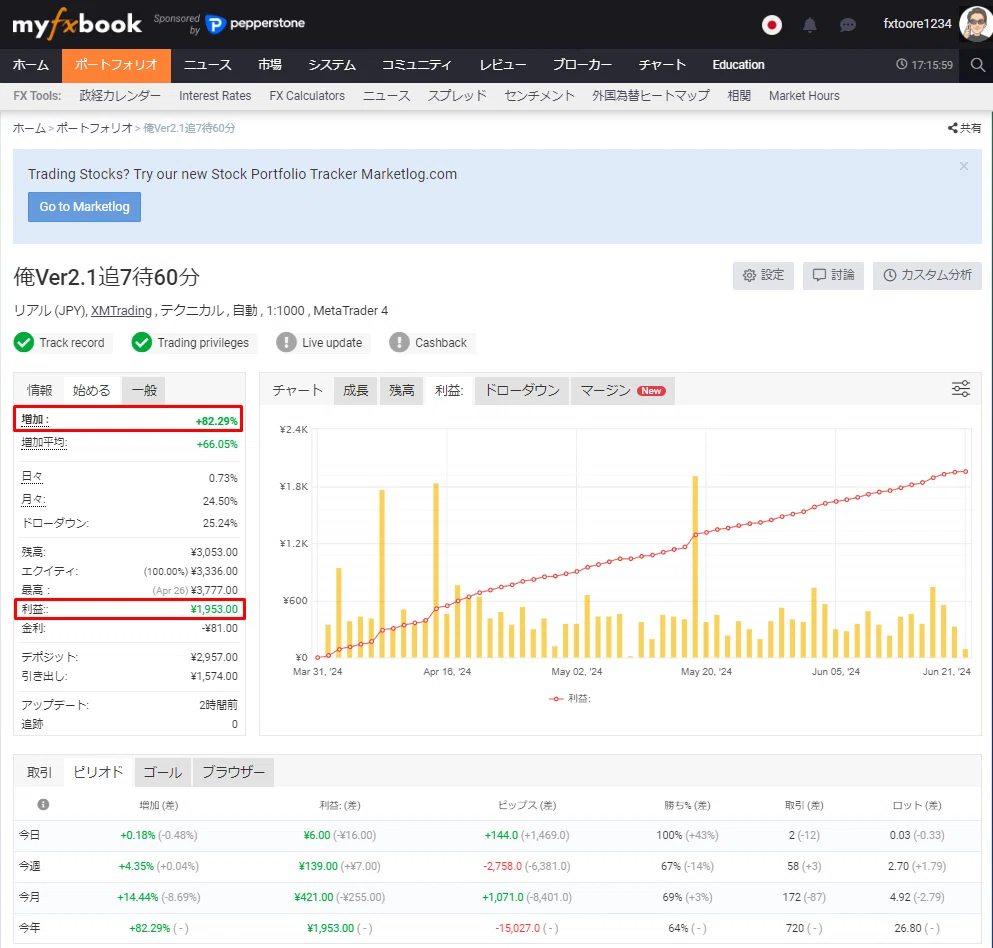
Task: Open the コミュニティ menu
Action: (x=417, y=65)
